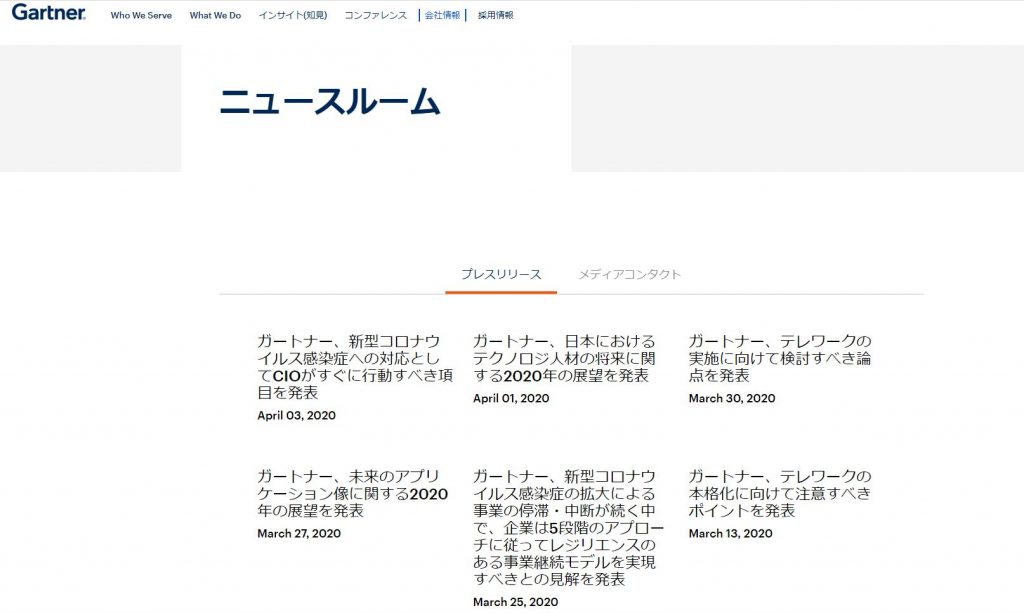Open the 未来のアプリケーション像 press release
This screenshot has height=613, width=1024.
353,494
